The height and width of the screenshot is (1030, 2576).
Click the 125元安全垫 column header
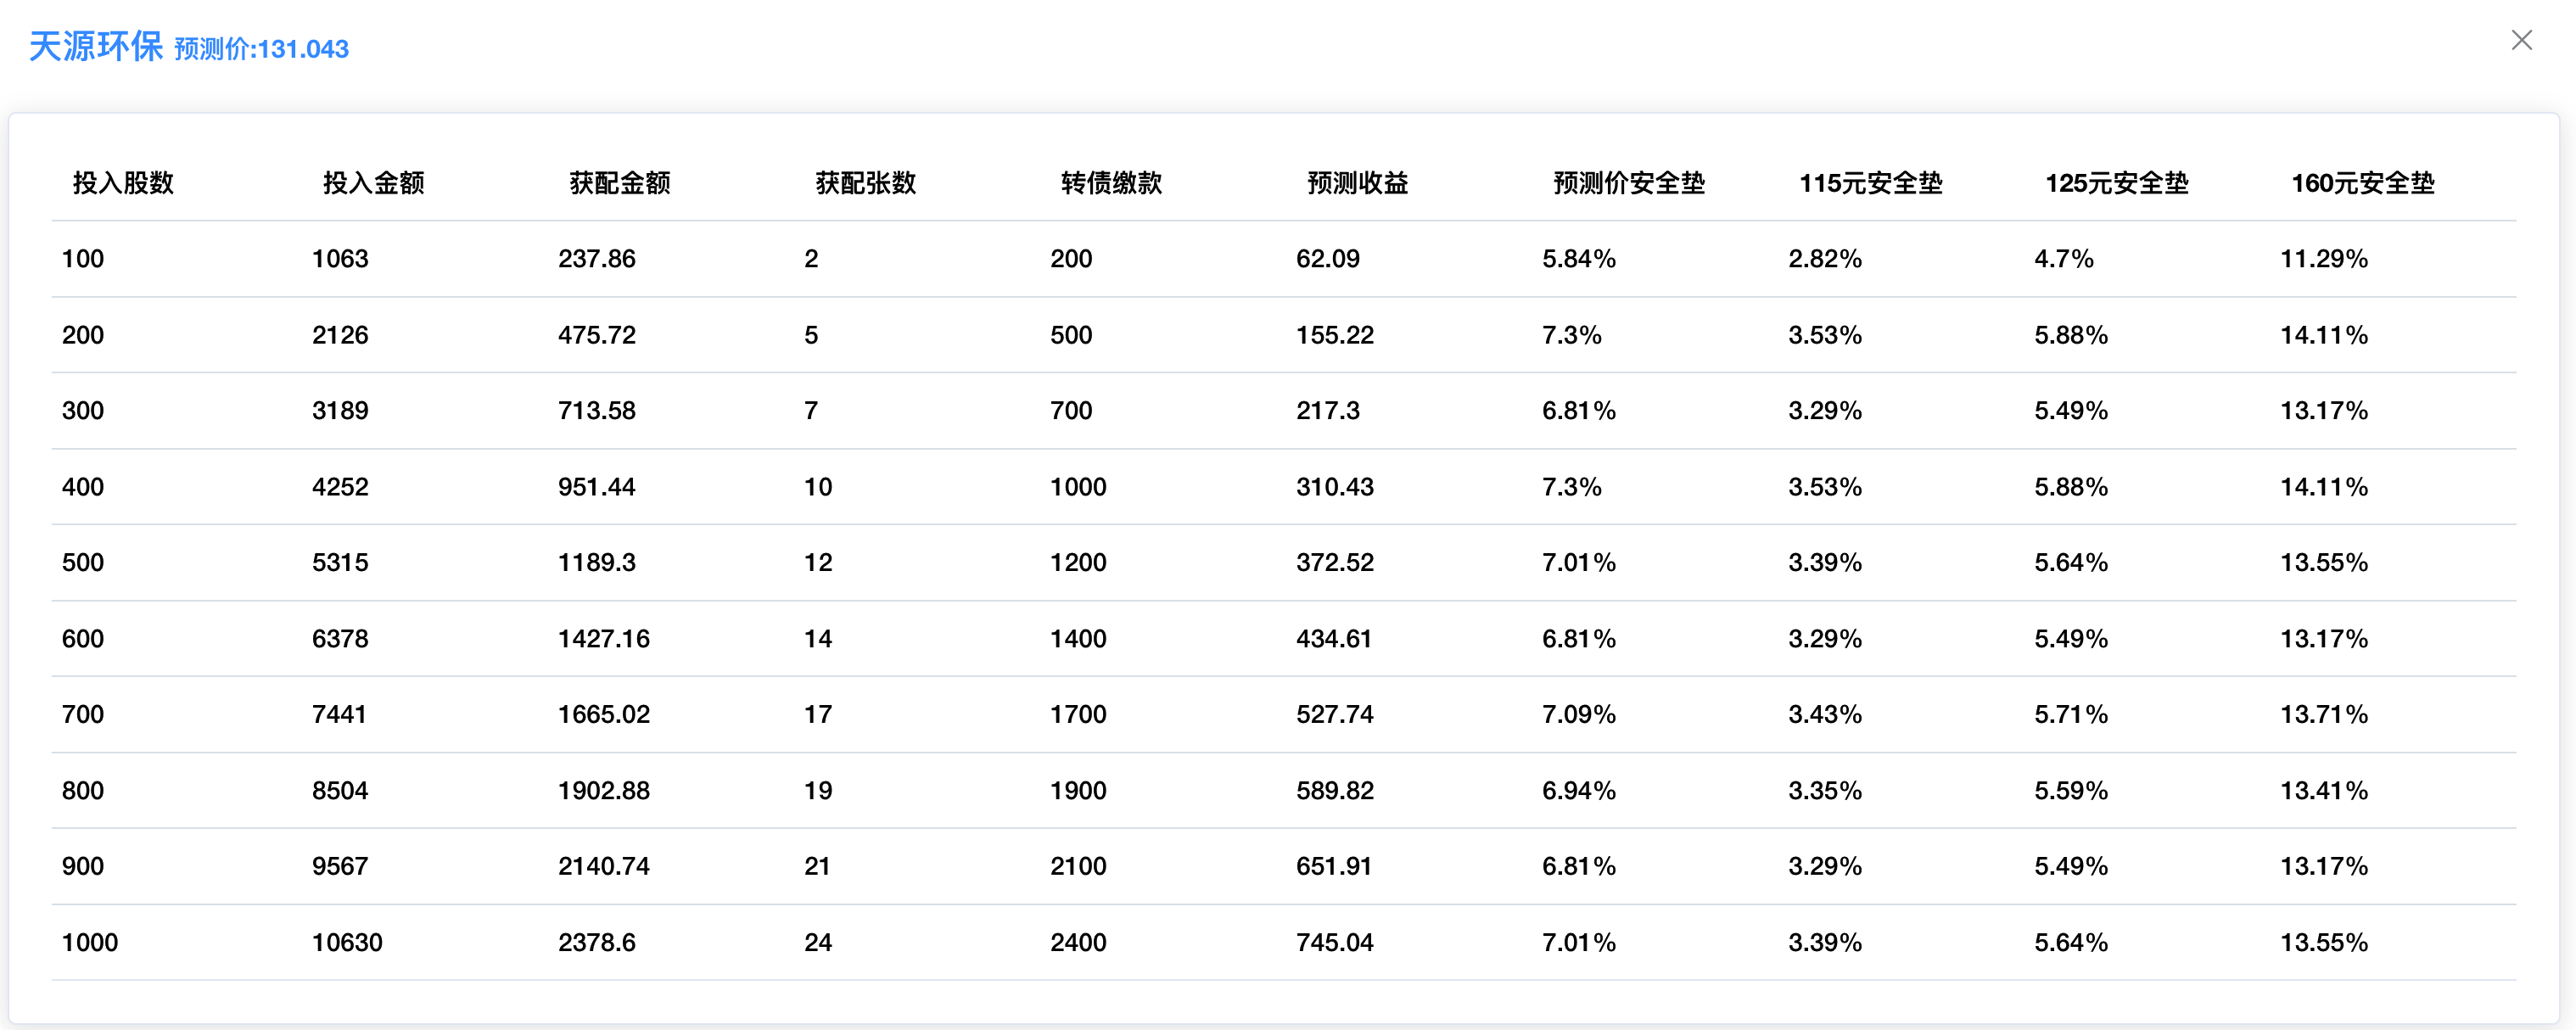click(2116, 183)
